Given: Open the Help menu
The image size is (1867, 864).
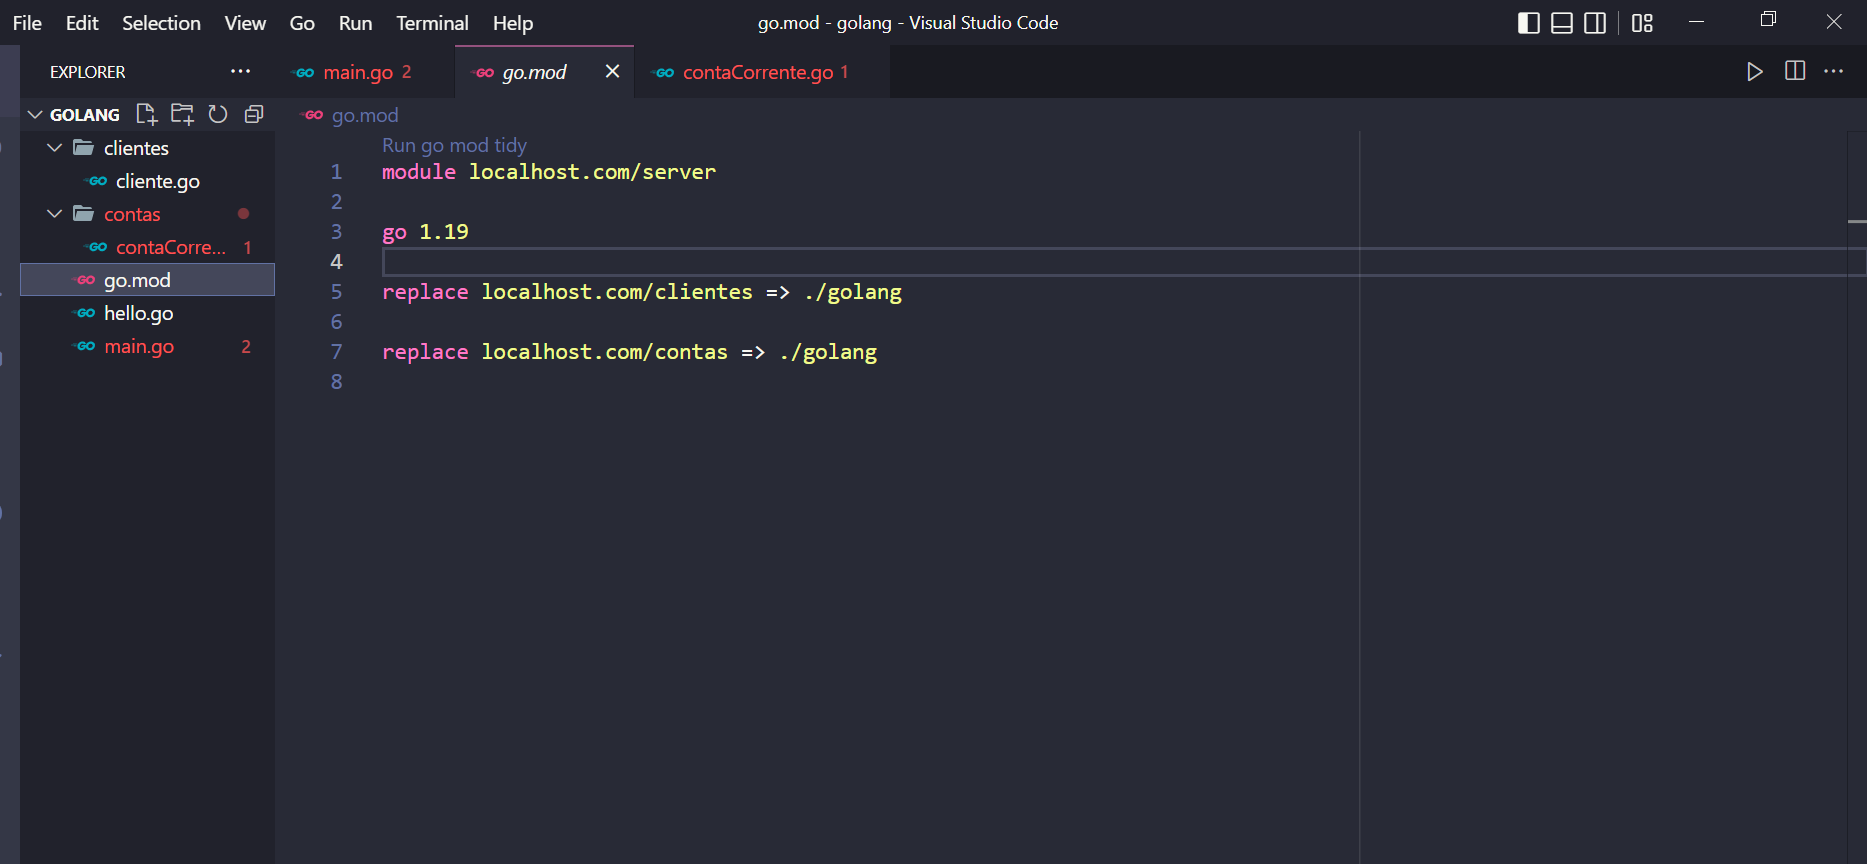Looking at the screenshot, I should tap(513, 22).
